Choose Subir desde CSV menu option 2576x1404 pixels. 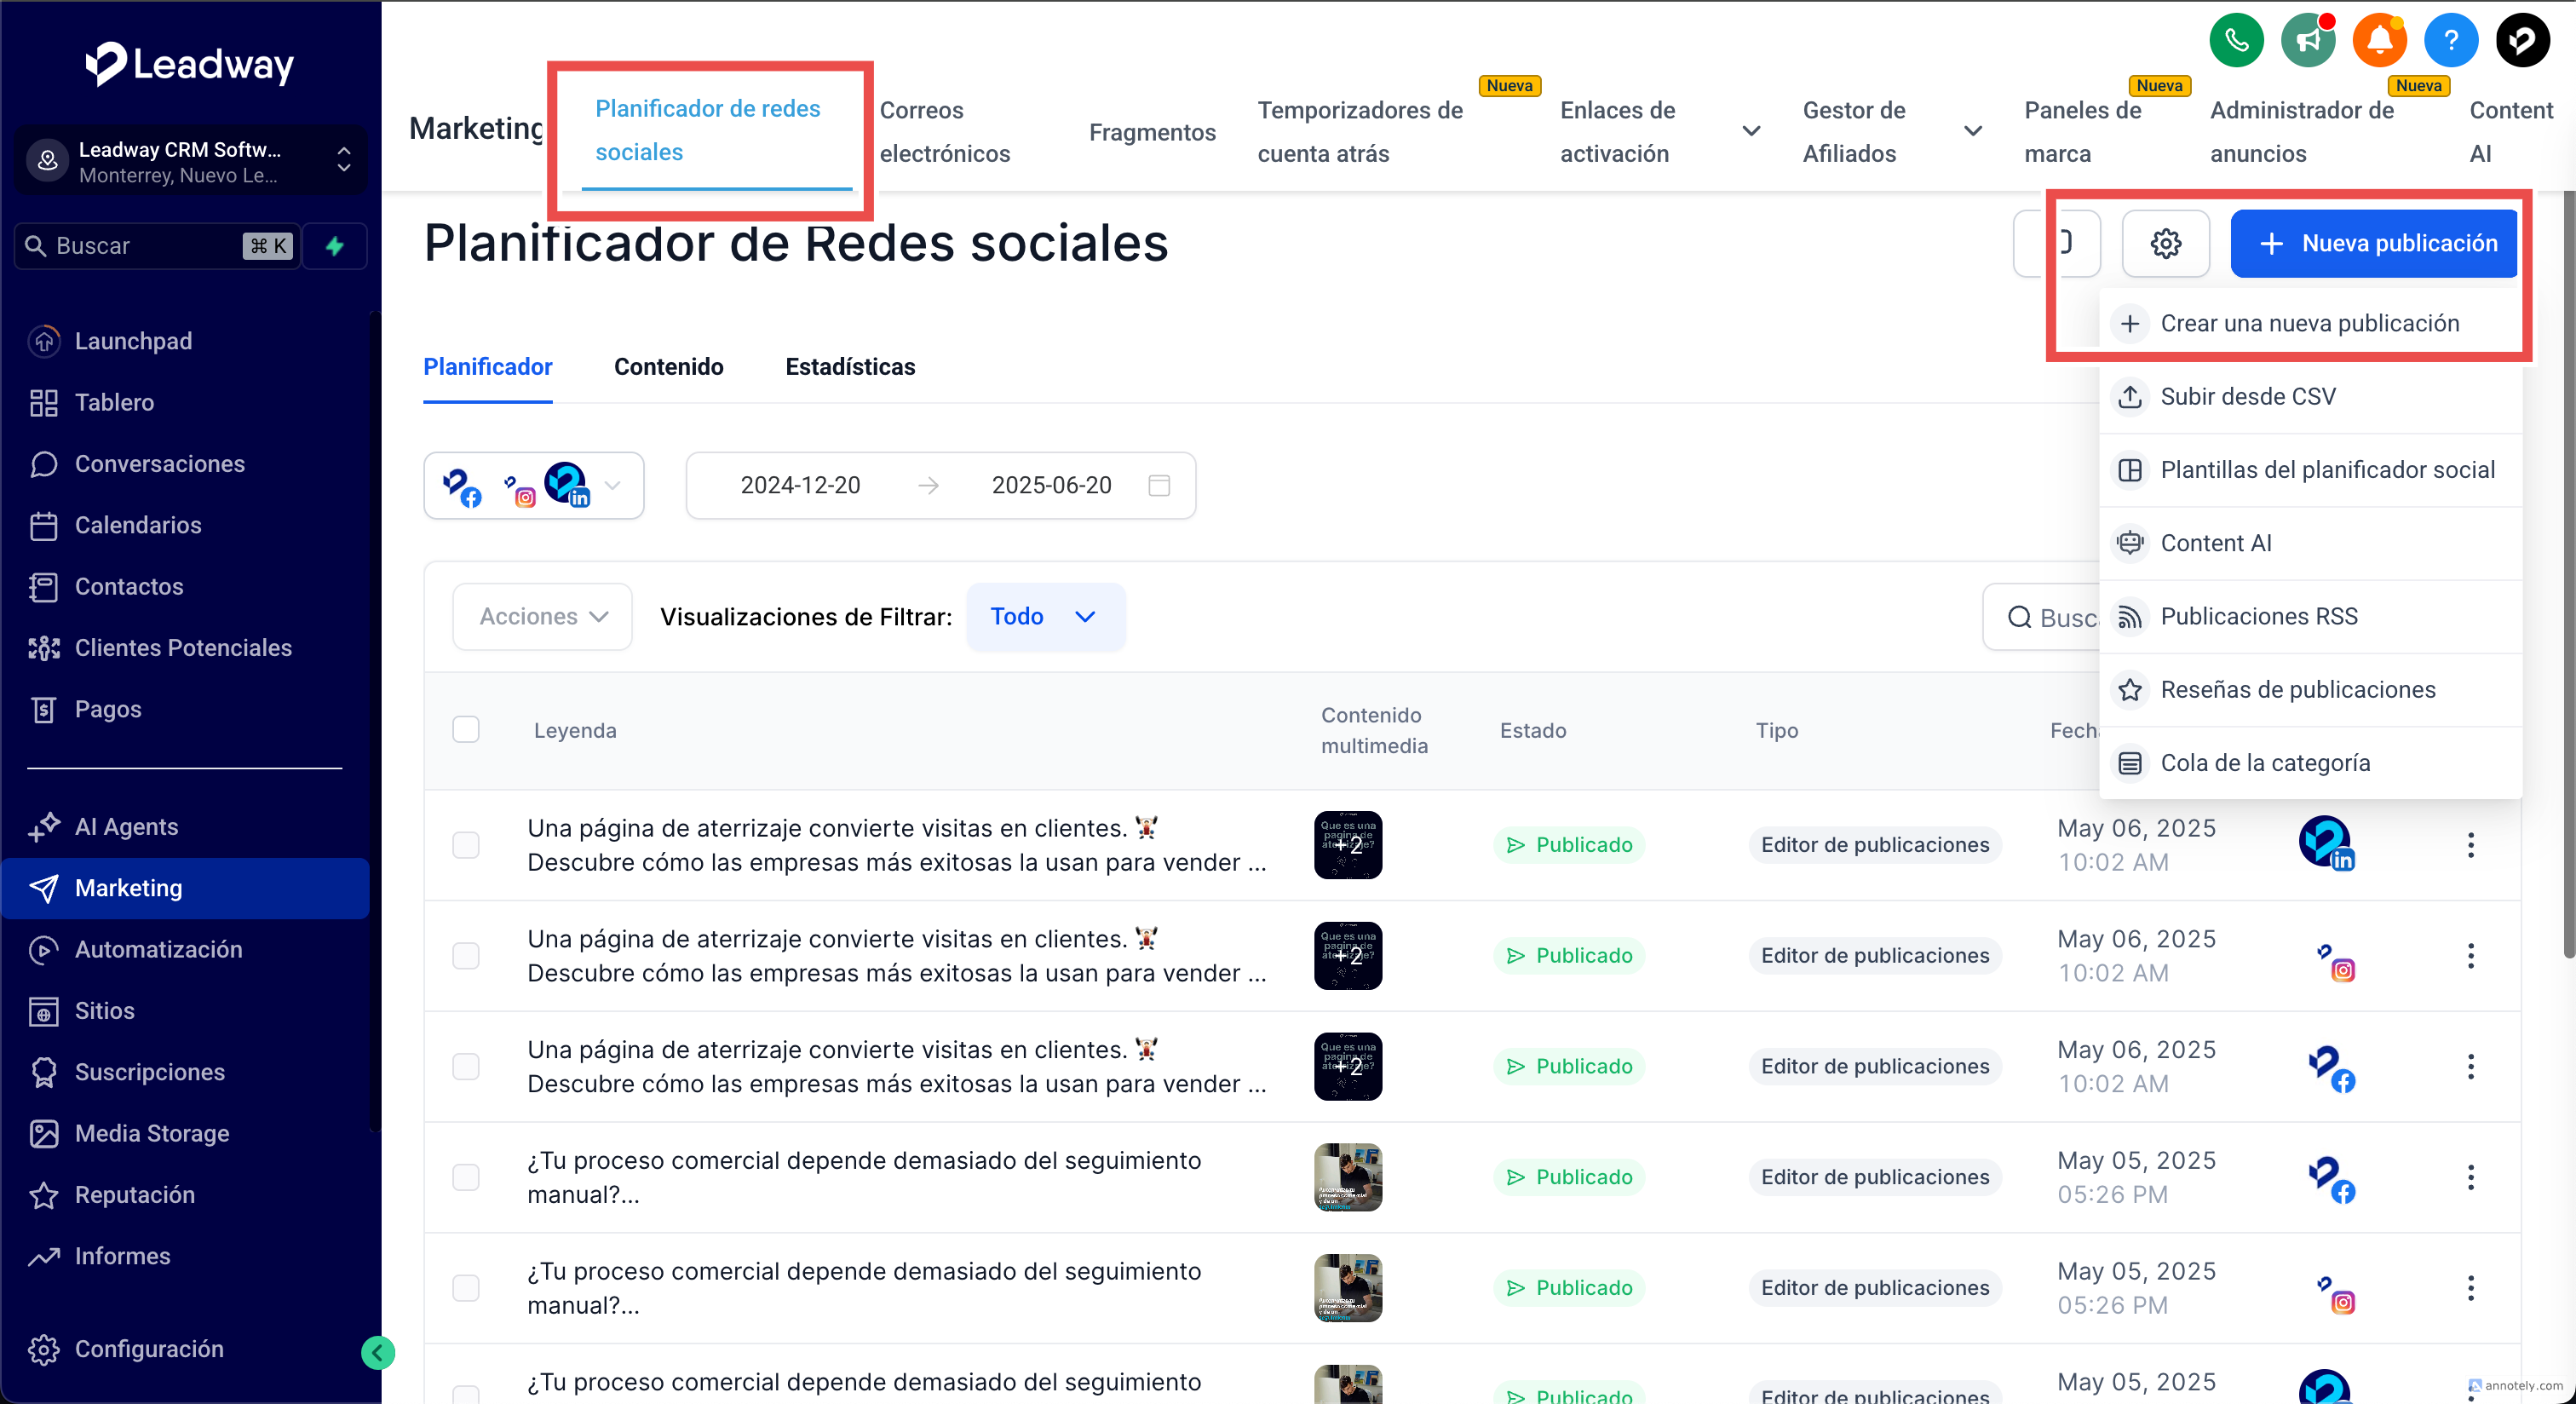2247,397
